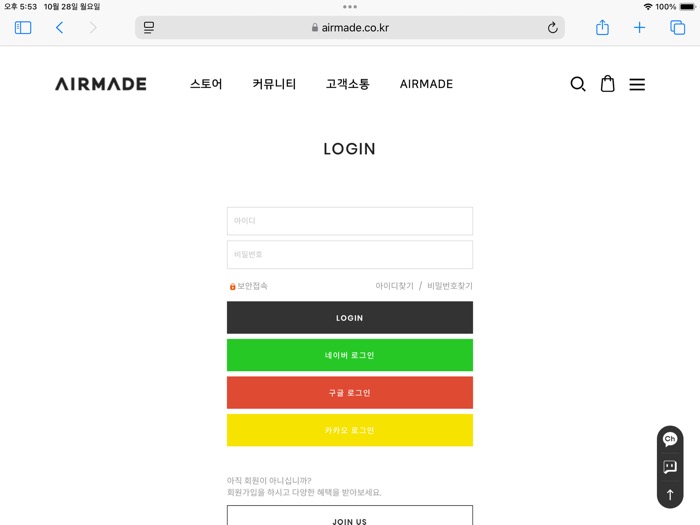The height and width of the screenshot is (525, 700).
Task: Open the Safari sidebar panel icon
Action: click(23, 28)
